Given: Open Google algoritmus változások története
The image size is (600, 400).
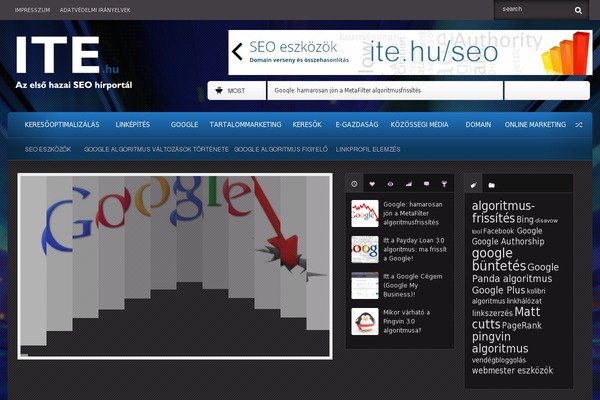Looking at the screenshot, I should tap(156, 149).
